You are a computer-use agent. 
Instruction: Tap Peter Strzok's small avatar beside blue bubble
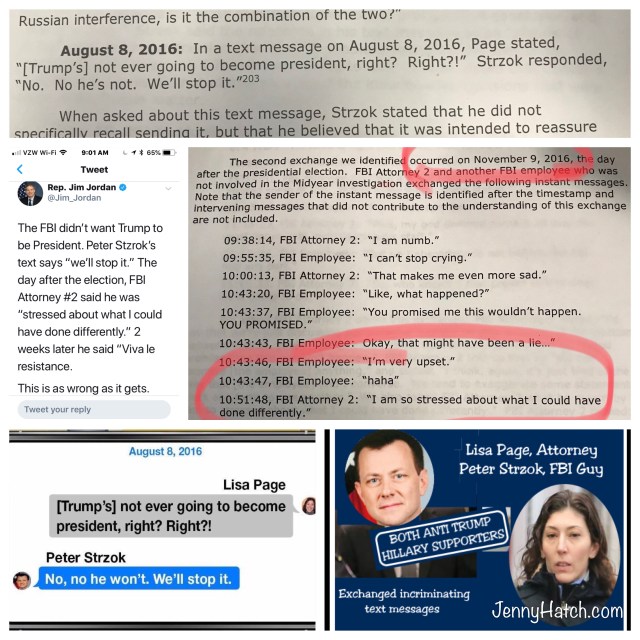click(22, 580)
